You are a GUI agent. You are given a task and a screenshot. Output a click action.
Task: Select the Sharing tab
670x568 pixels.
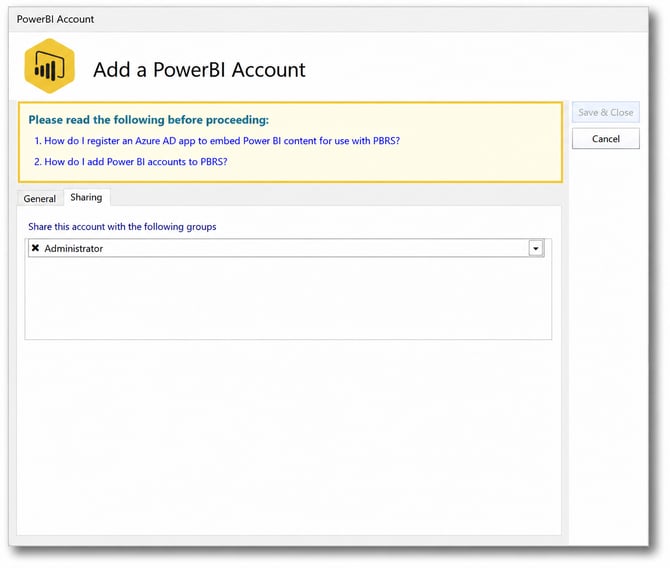point(86,197)
